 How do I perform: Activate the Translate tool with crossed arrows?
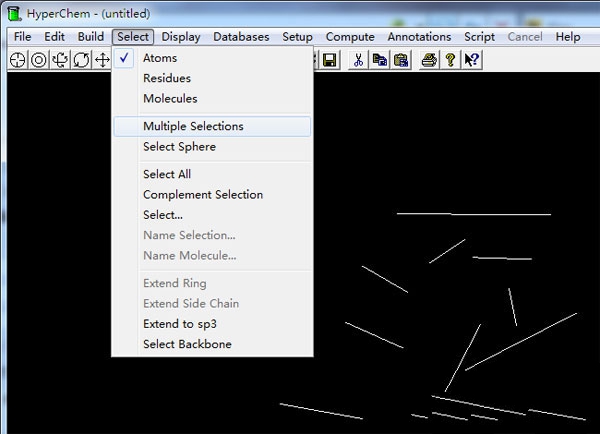pyautogui.click(x=102, y=60)
